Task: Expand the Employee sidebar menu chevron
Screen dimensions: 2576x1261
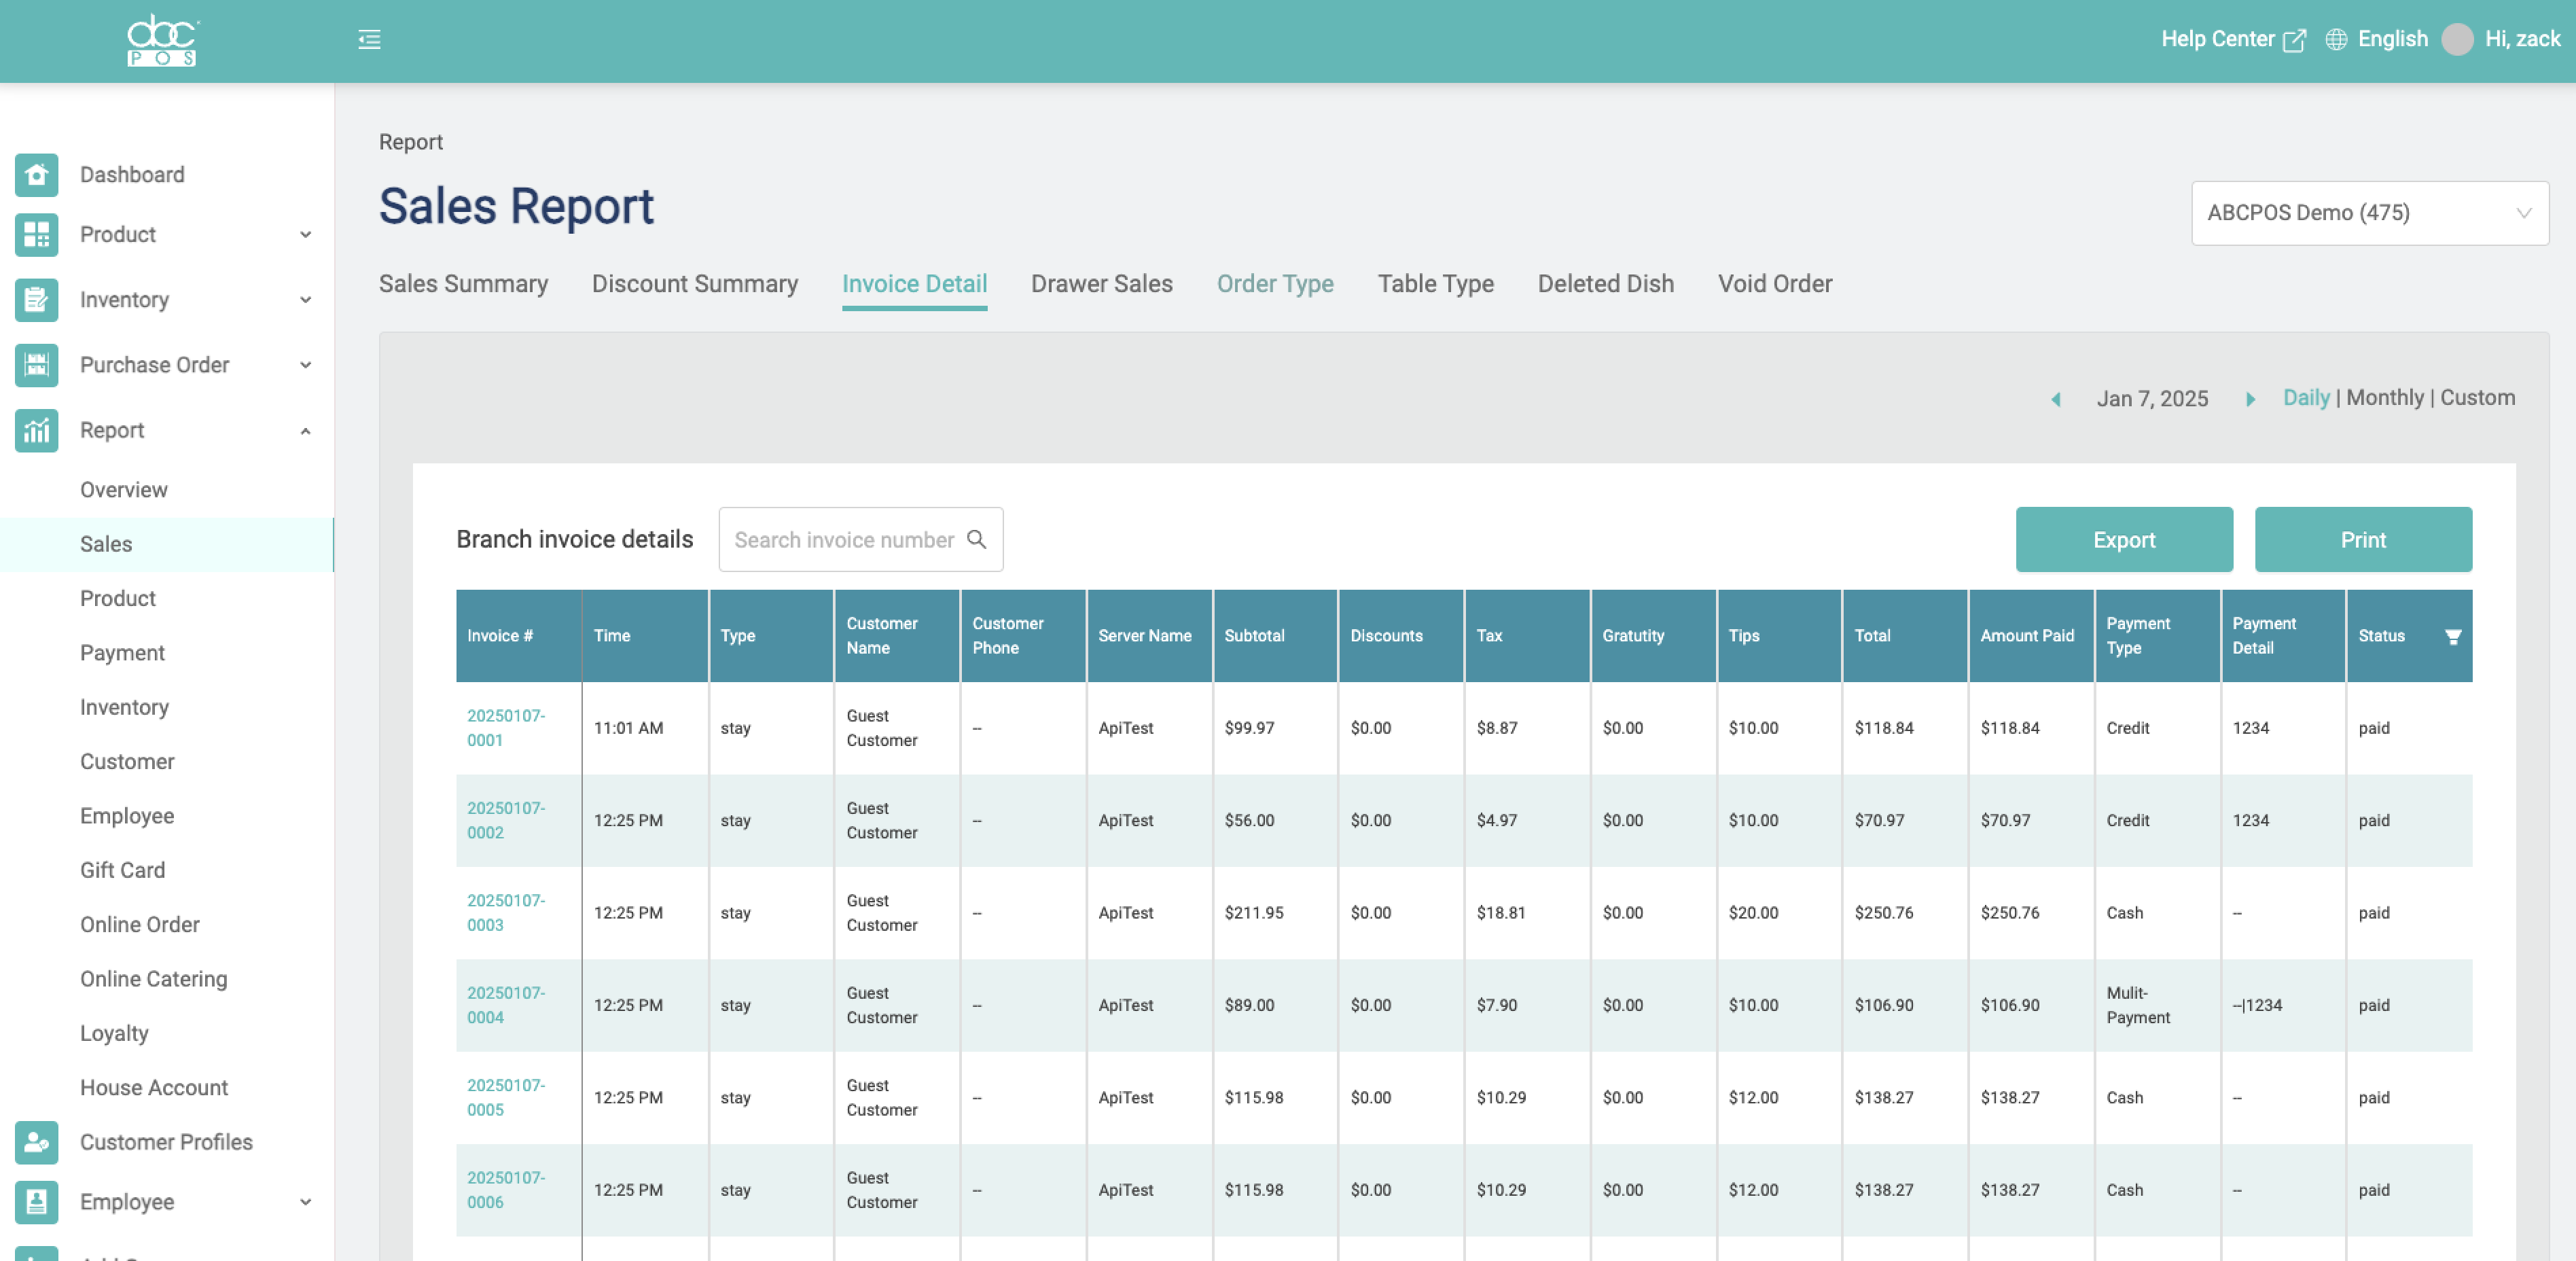Action: pyautogui.click(x=306, y=1202)
